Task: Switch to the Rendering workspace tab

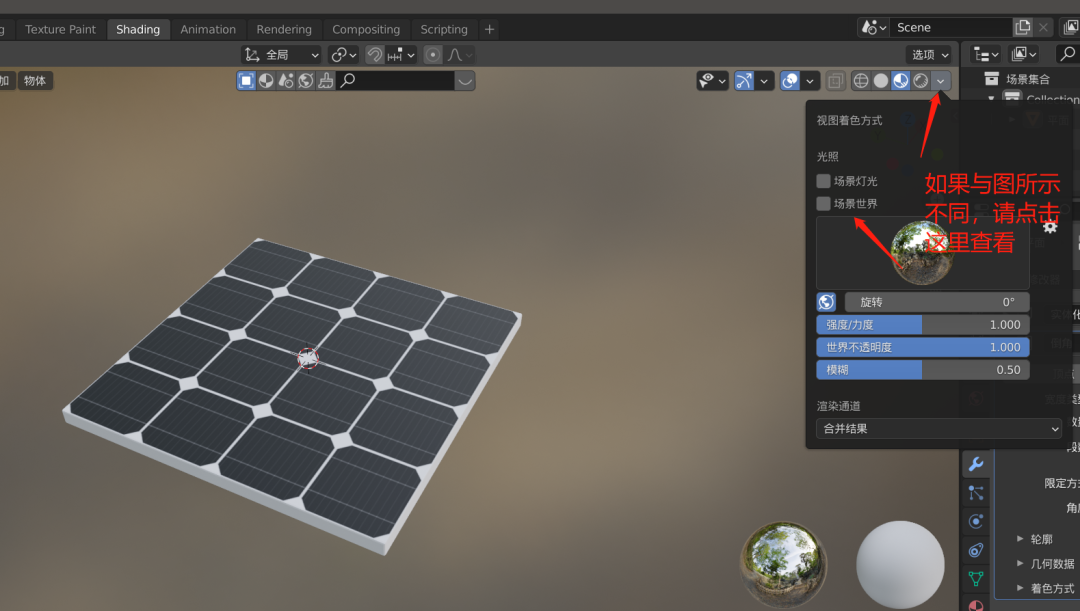Action: [x=284, y=30]
